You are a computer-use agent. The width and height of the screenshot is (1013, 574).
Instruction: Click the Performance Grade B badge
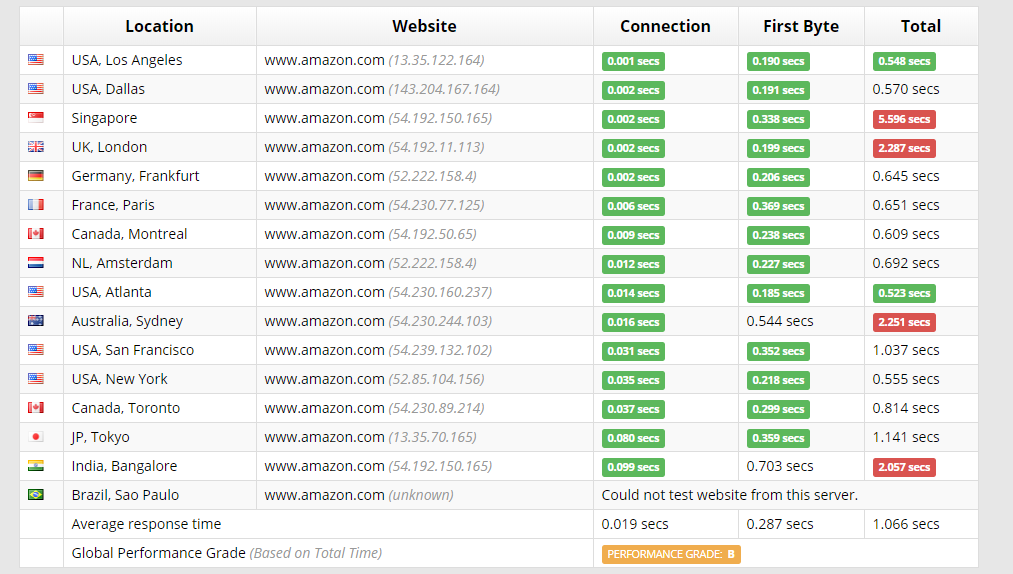point(671,554)
